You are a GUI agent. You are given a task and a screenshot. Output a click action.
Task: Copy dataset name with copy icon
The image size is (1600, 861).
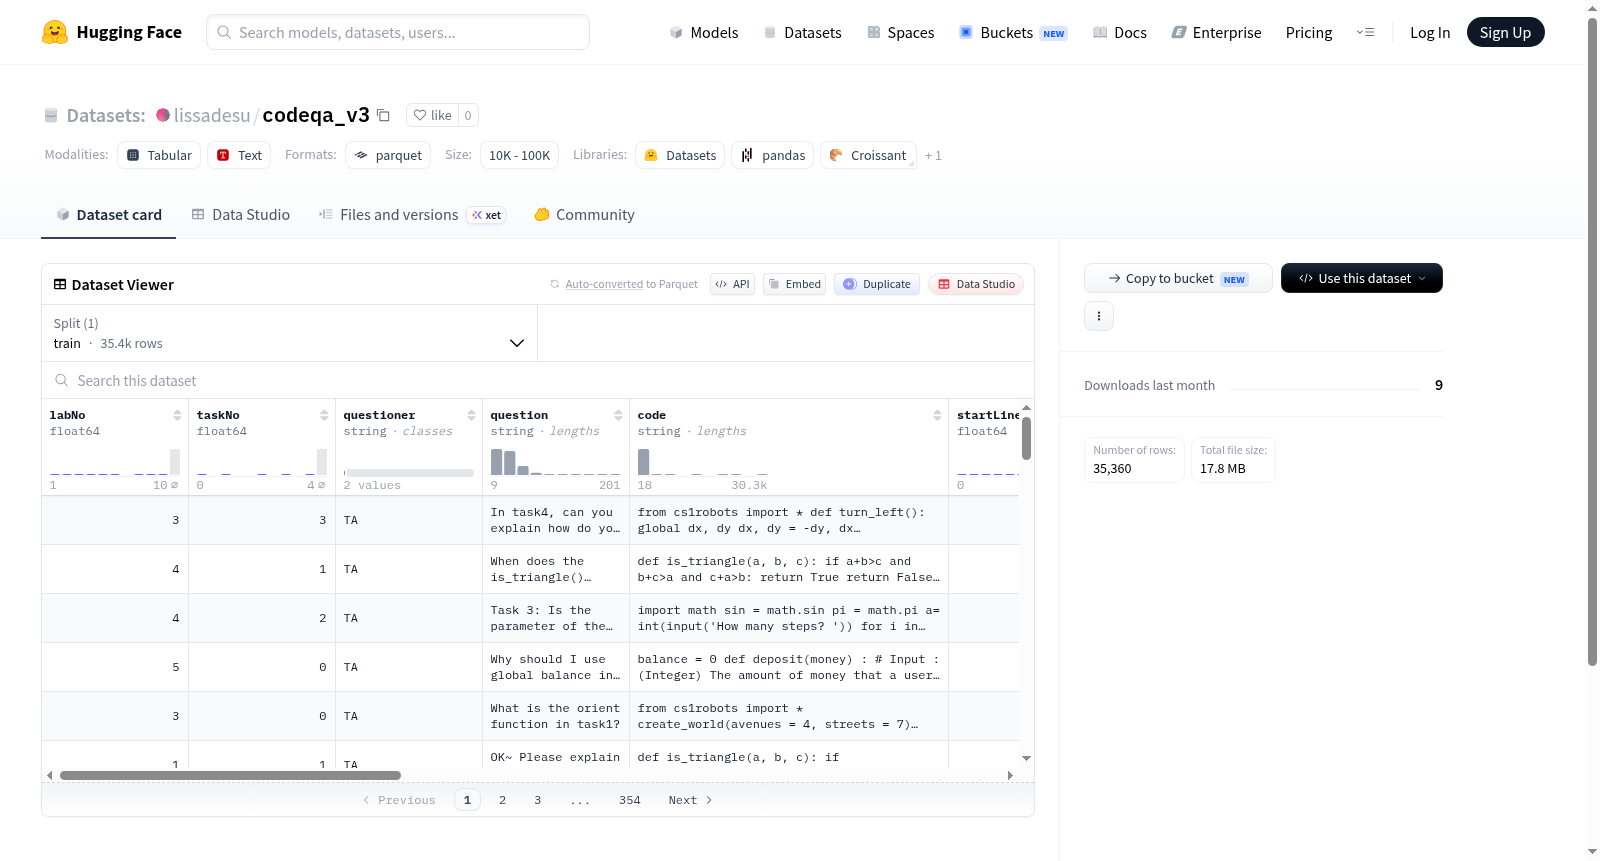[x=383, y=115]
